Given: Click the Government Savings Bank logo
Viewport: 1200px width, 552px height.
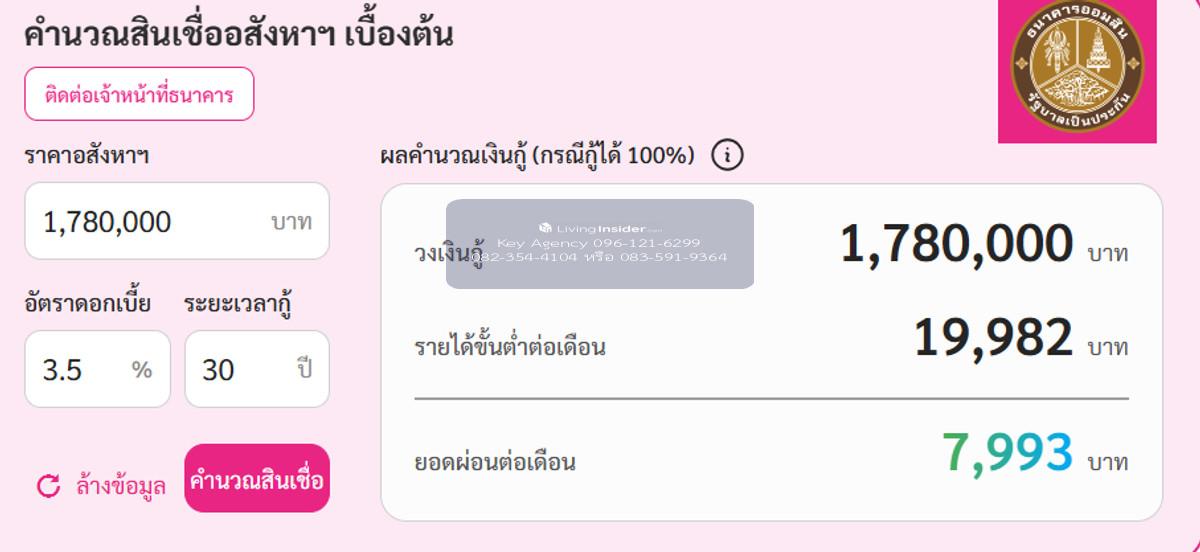Looking at the screenshot, I should [x=1077, y=68].
